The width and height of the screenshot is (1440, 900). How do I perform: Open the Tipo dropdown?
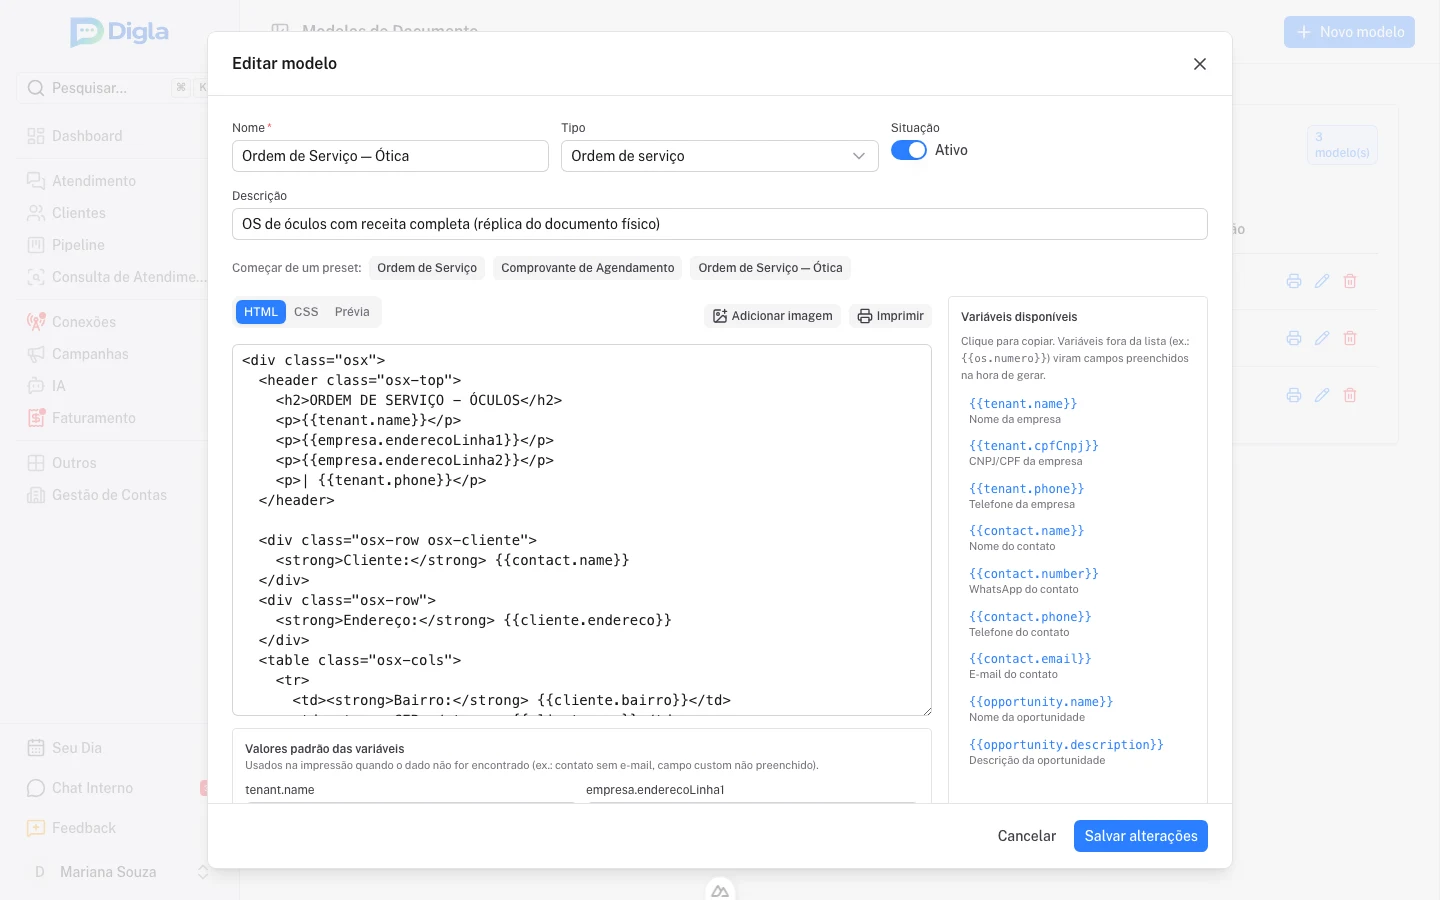719,156
